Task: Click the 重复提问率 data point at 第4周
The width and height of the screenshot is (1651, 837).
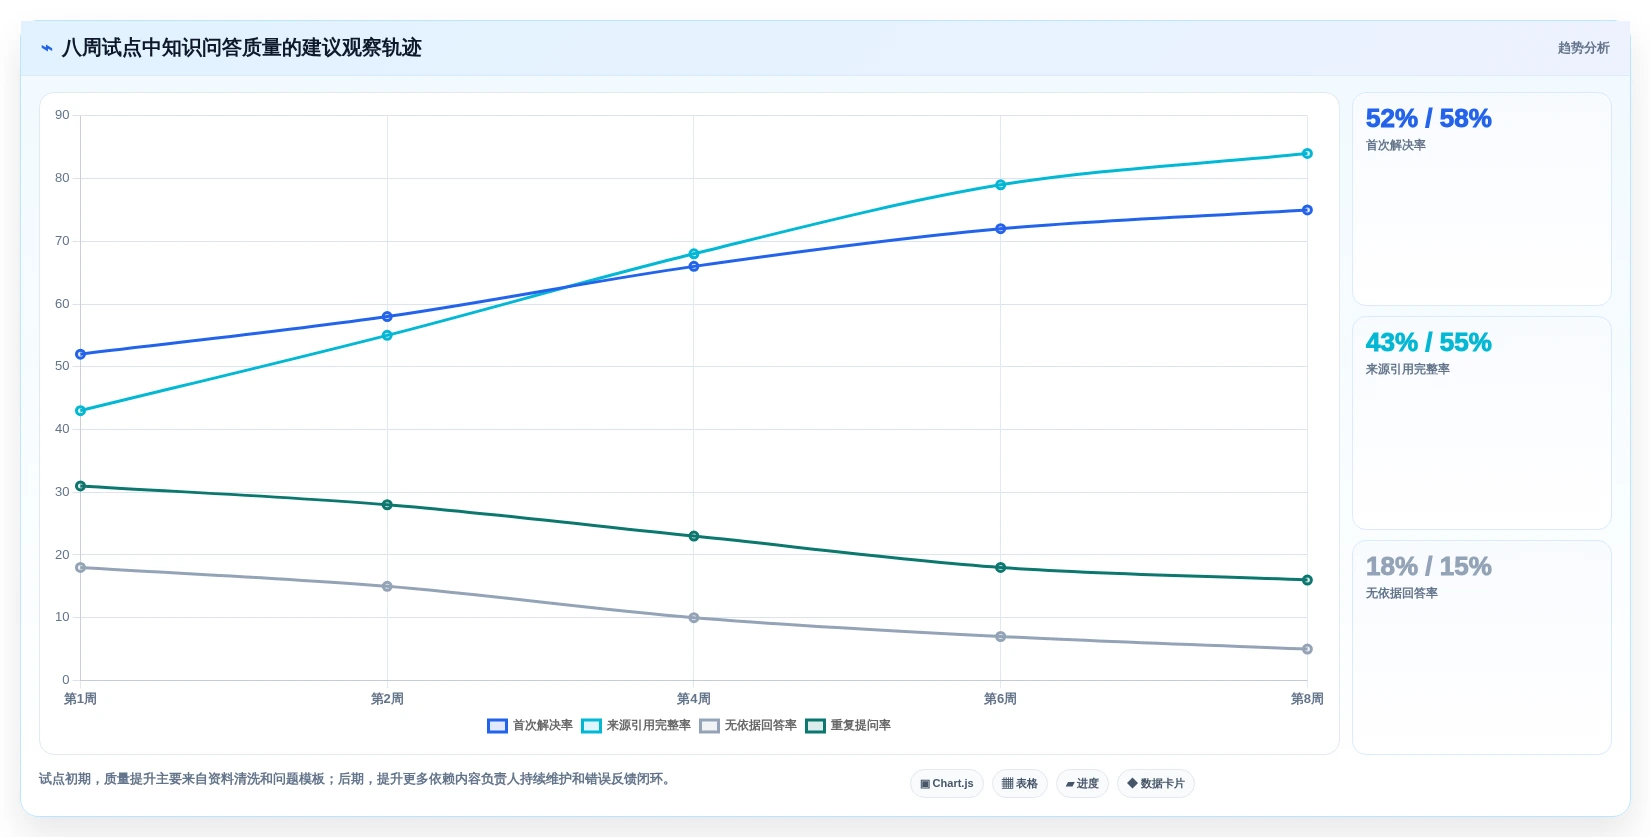Action: 694,536
